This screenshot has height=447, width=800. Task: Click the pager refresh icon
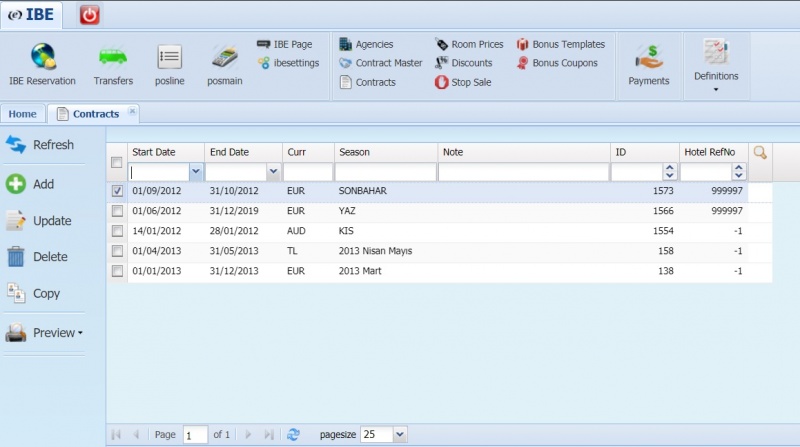[x=293, y=434]
